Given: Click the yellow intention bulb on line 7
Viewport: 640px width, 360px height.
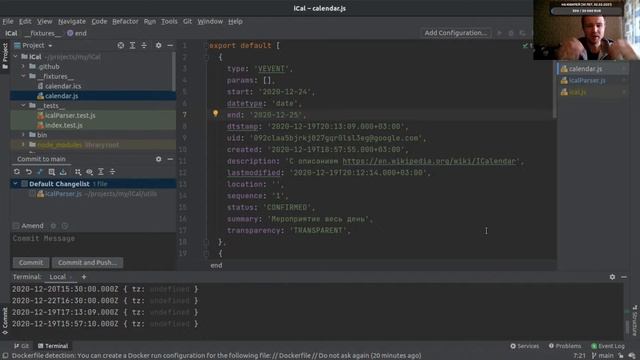Looking at the screenshot, I should [216, 113].
